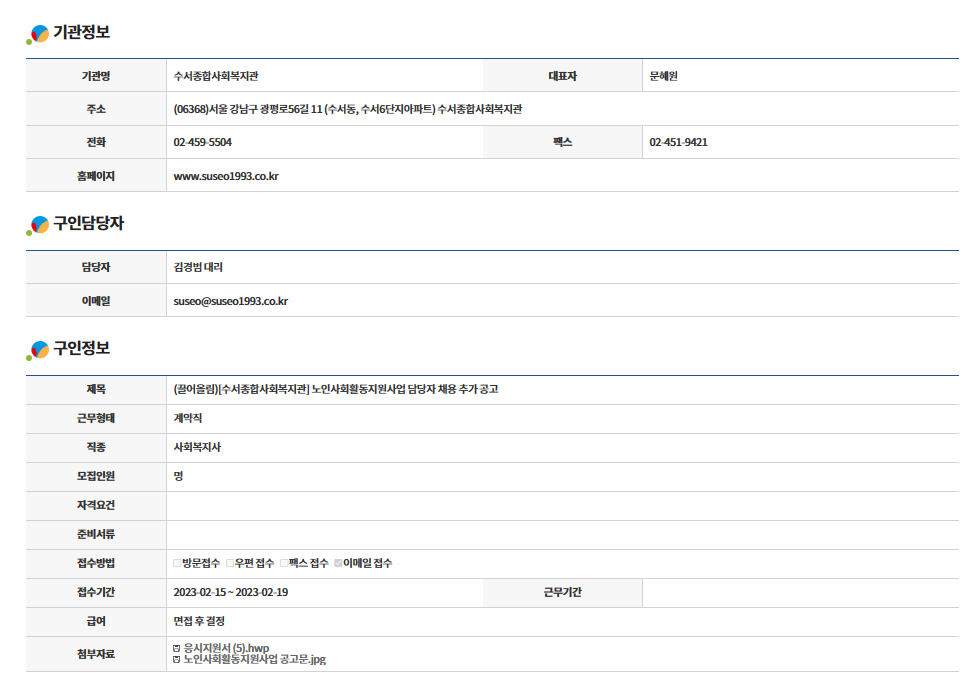The width and height of the screenshot is (971, 673).
Task: Check the 방문접수 checkbox
Action: [177, 563]
